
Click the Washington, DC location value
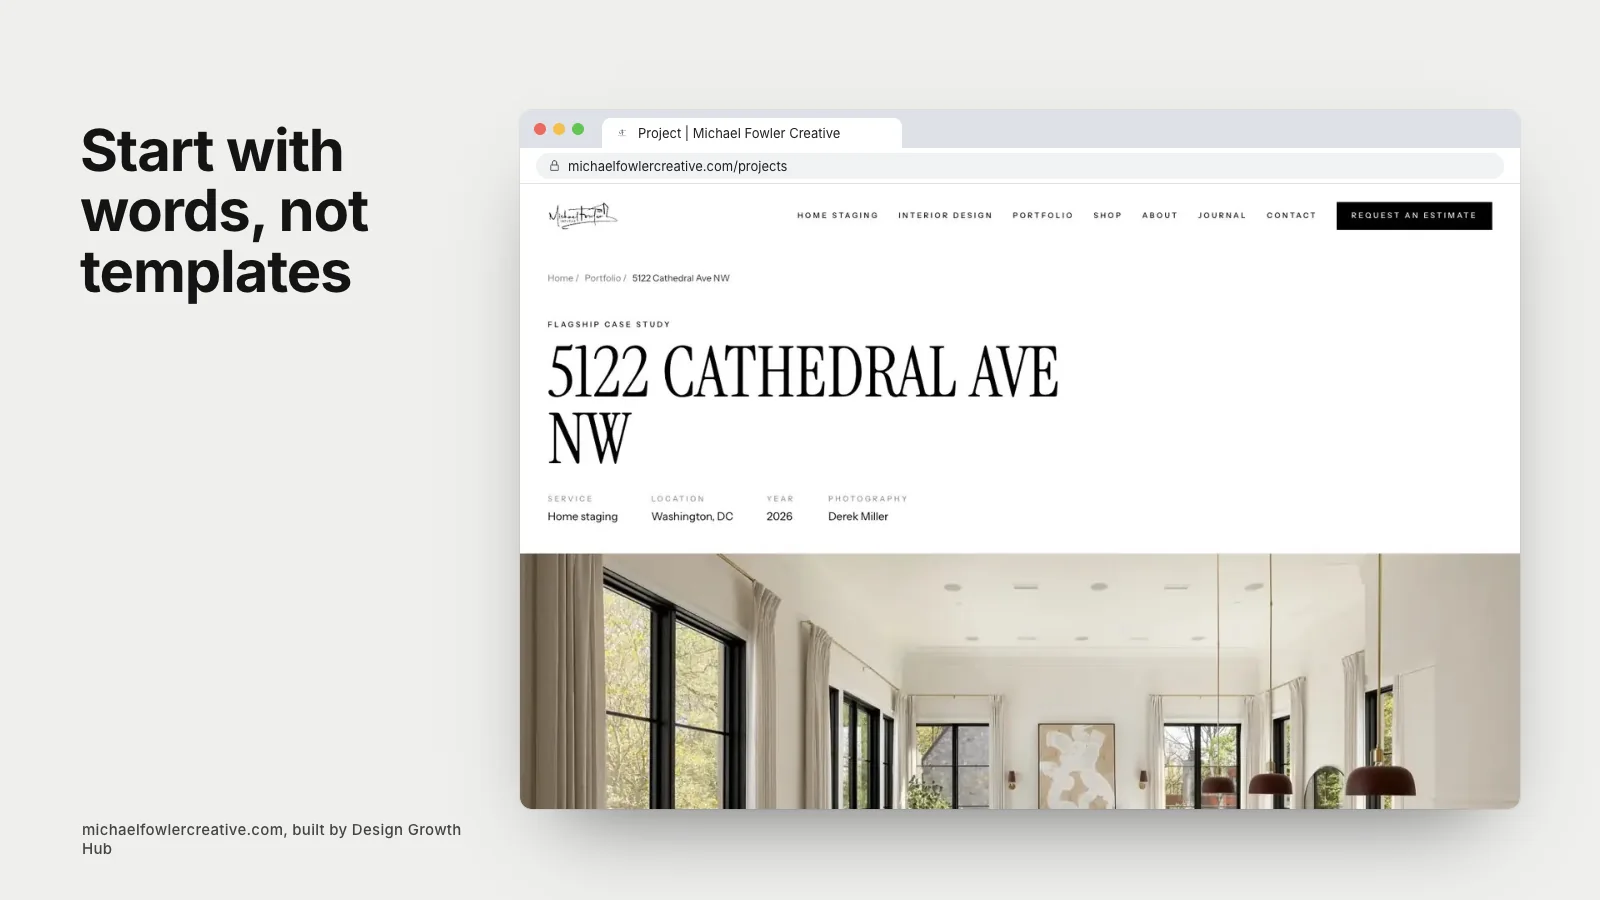[692, 516]
